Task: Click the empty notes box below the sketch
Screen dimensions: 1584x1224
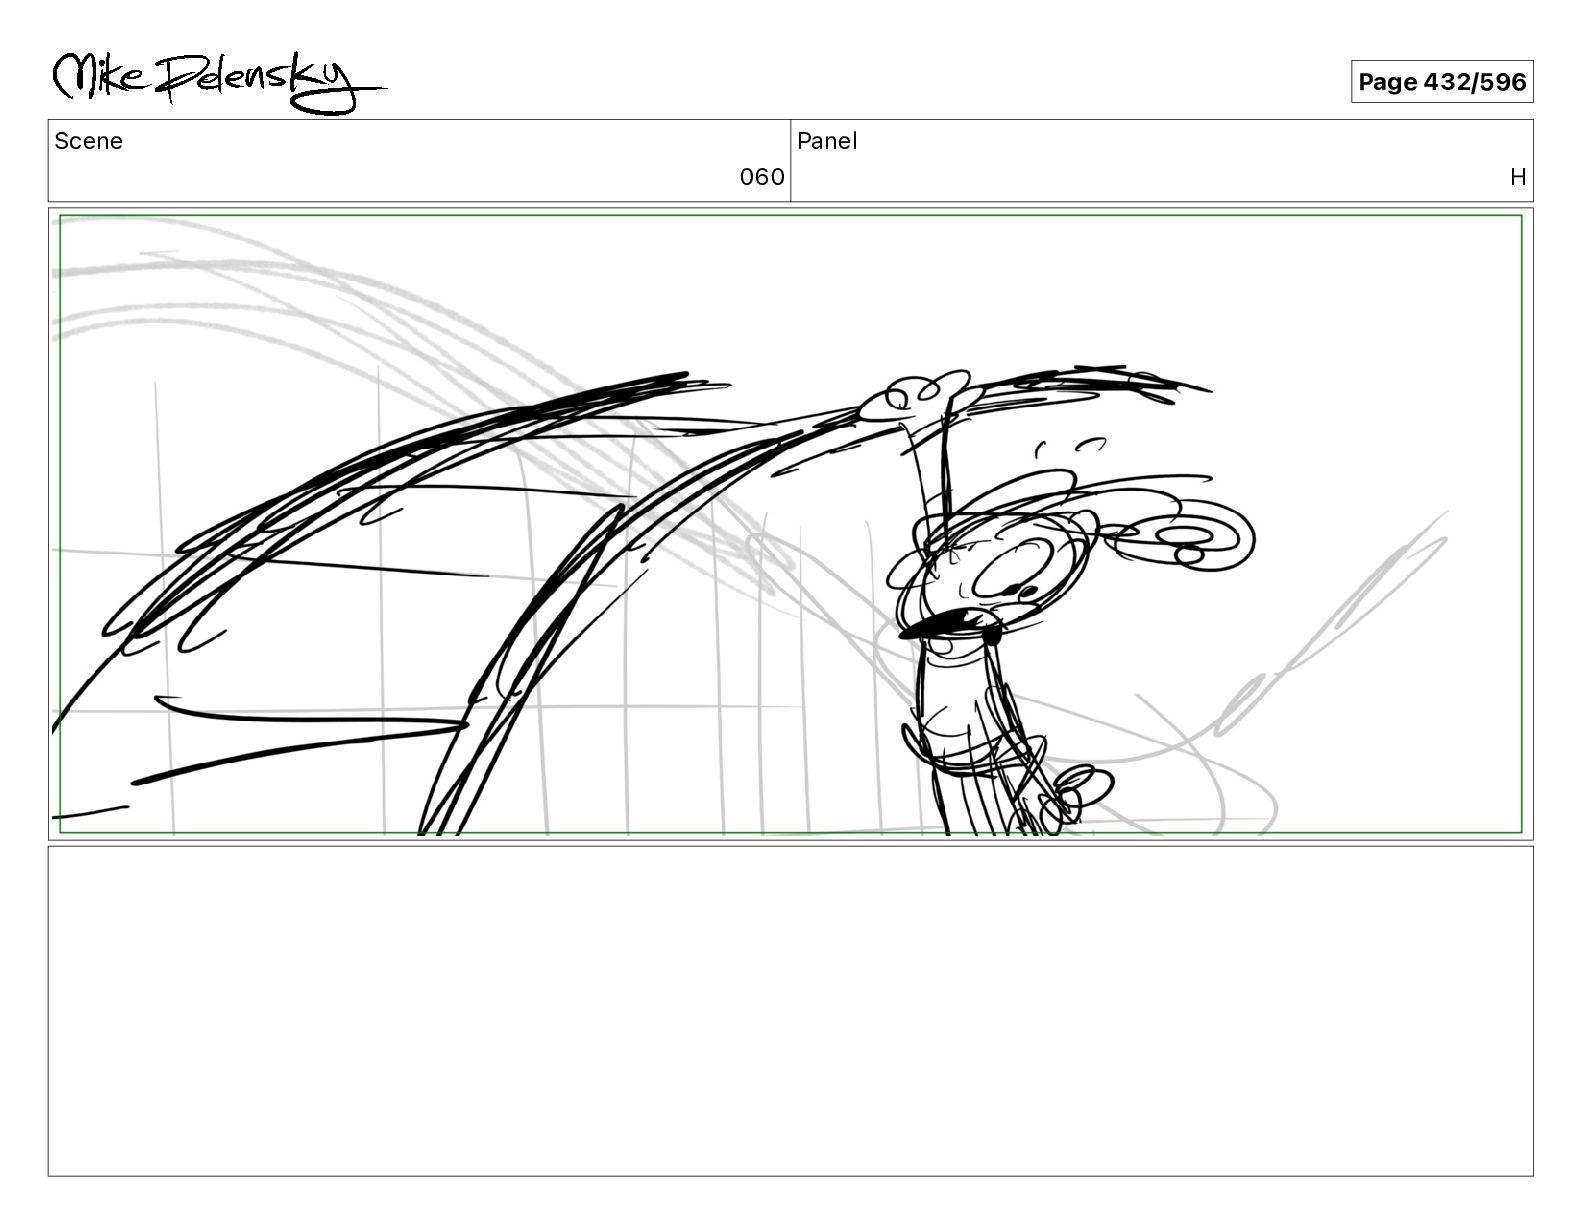Action: coord(790,1011)
